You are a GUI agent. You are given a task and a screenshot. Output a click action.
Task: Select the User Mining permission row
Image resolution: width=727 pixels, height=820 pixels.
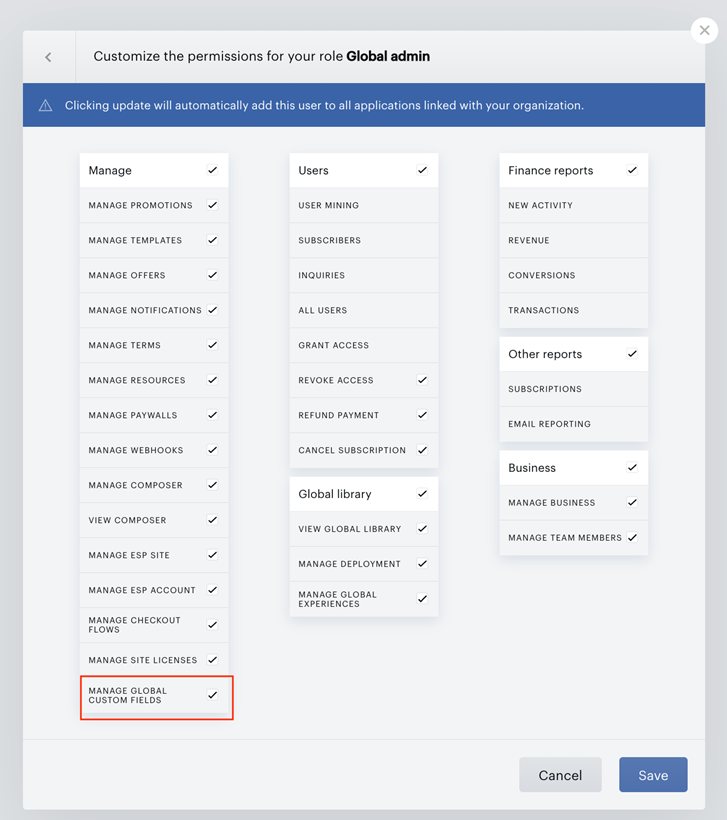(364, 205)
